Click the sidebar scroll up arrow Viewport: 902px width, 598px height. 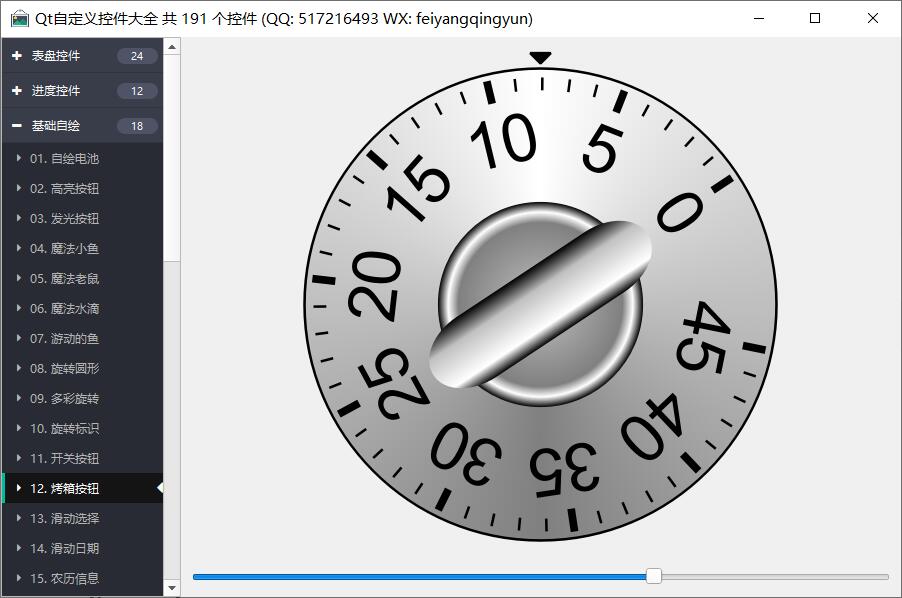click(x=172, y=46)
